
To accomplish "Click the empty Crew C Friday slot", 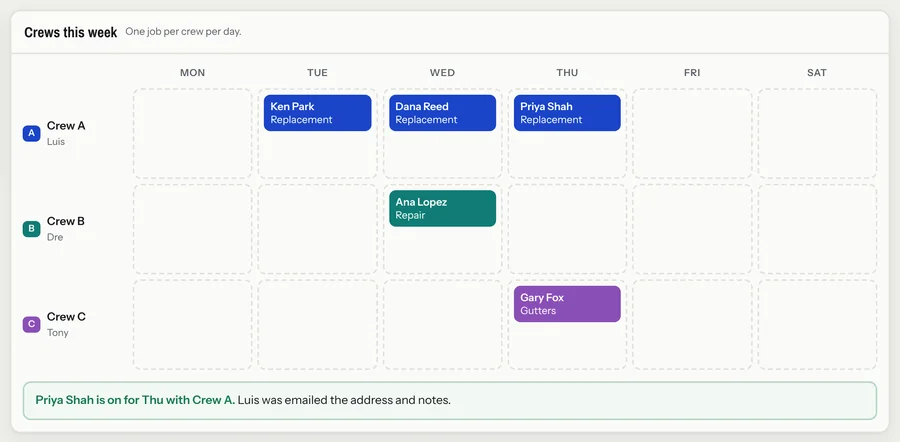I will coord(692,324).
